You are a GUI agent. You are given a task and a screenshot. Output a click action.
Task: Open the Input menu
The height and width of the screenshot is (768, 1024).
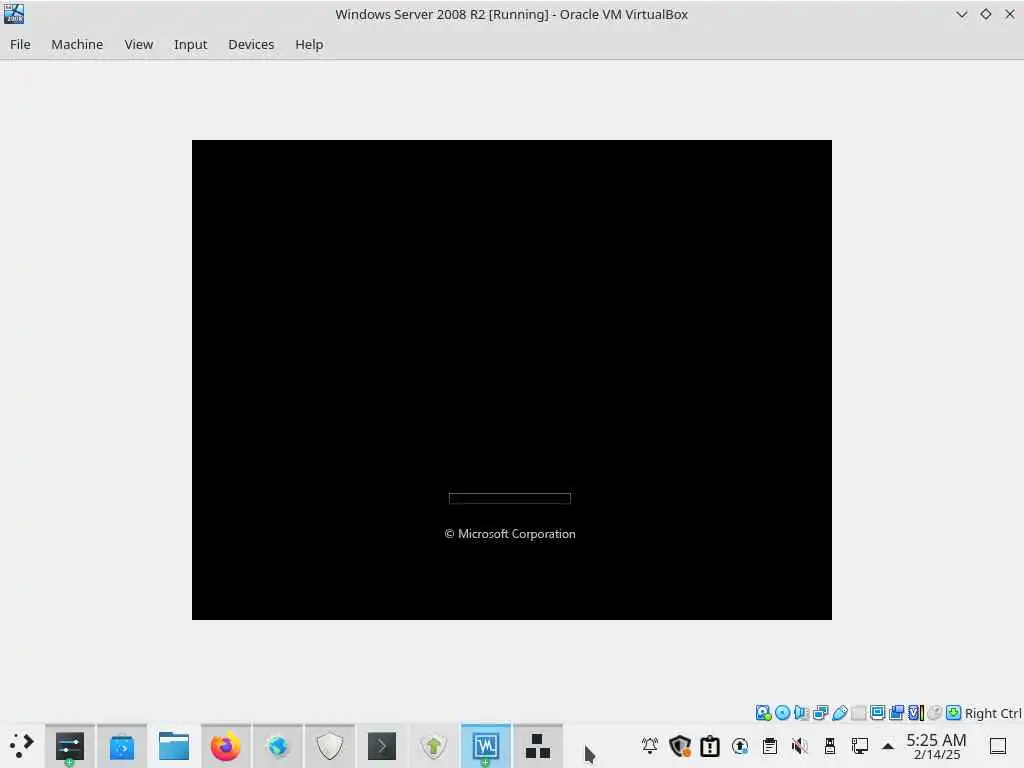(x=190, y=44)
